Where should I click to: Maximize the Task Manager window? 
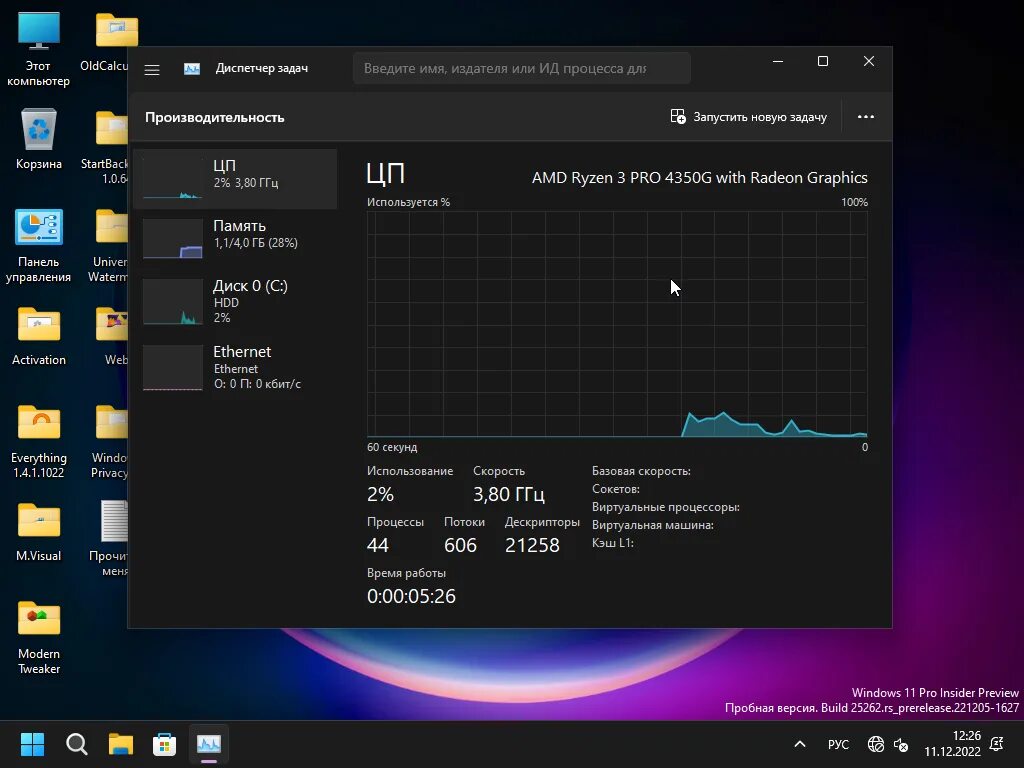823,61
